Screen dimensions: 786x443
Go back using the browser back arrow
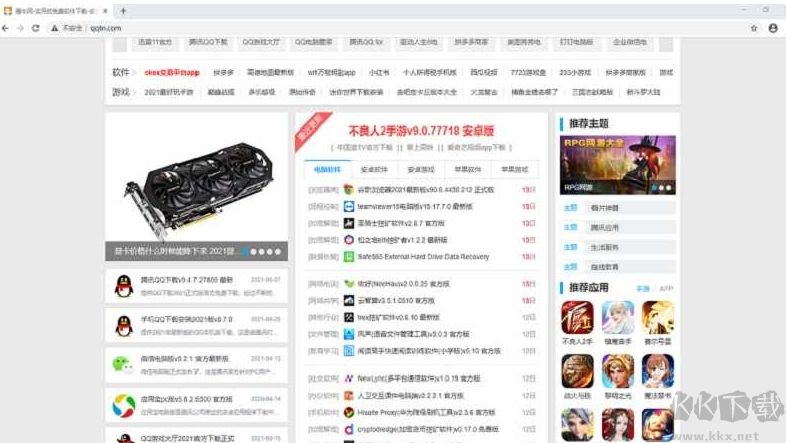[x=6, y=28]
